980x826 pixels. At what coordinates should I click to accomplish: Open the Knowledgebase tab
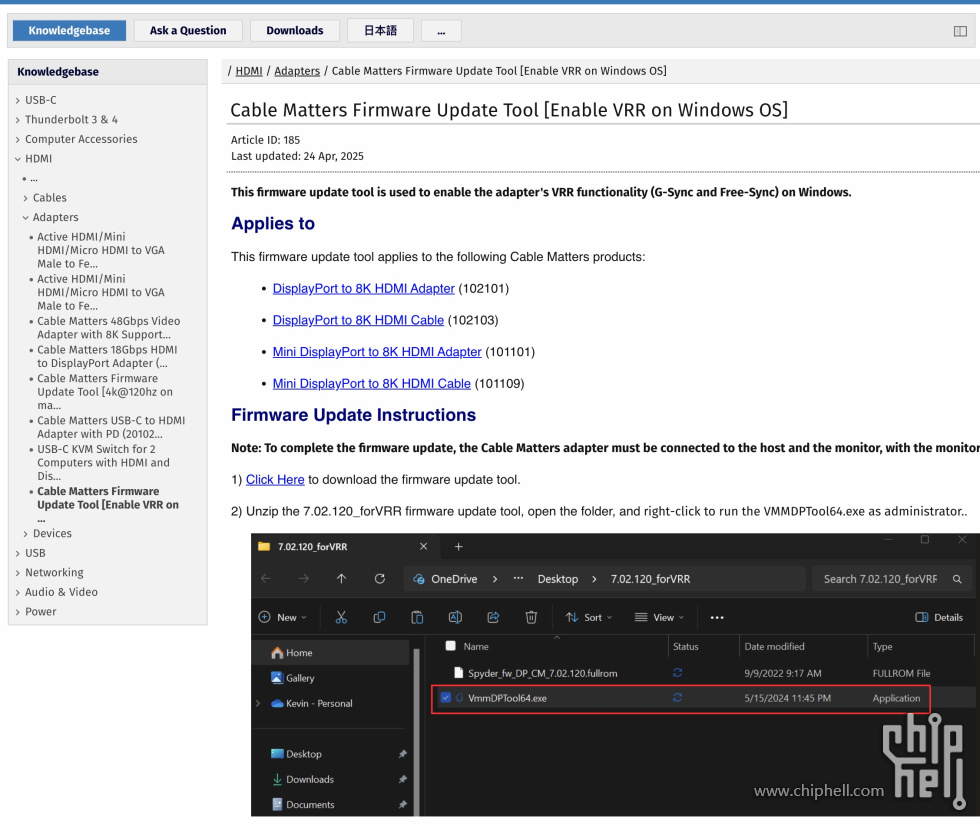click(x=69, y=31)
